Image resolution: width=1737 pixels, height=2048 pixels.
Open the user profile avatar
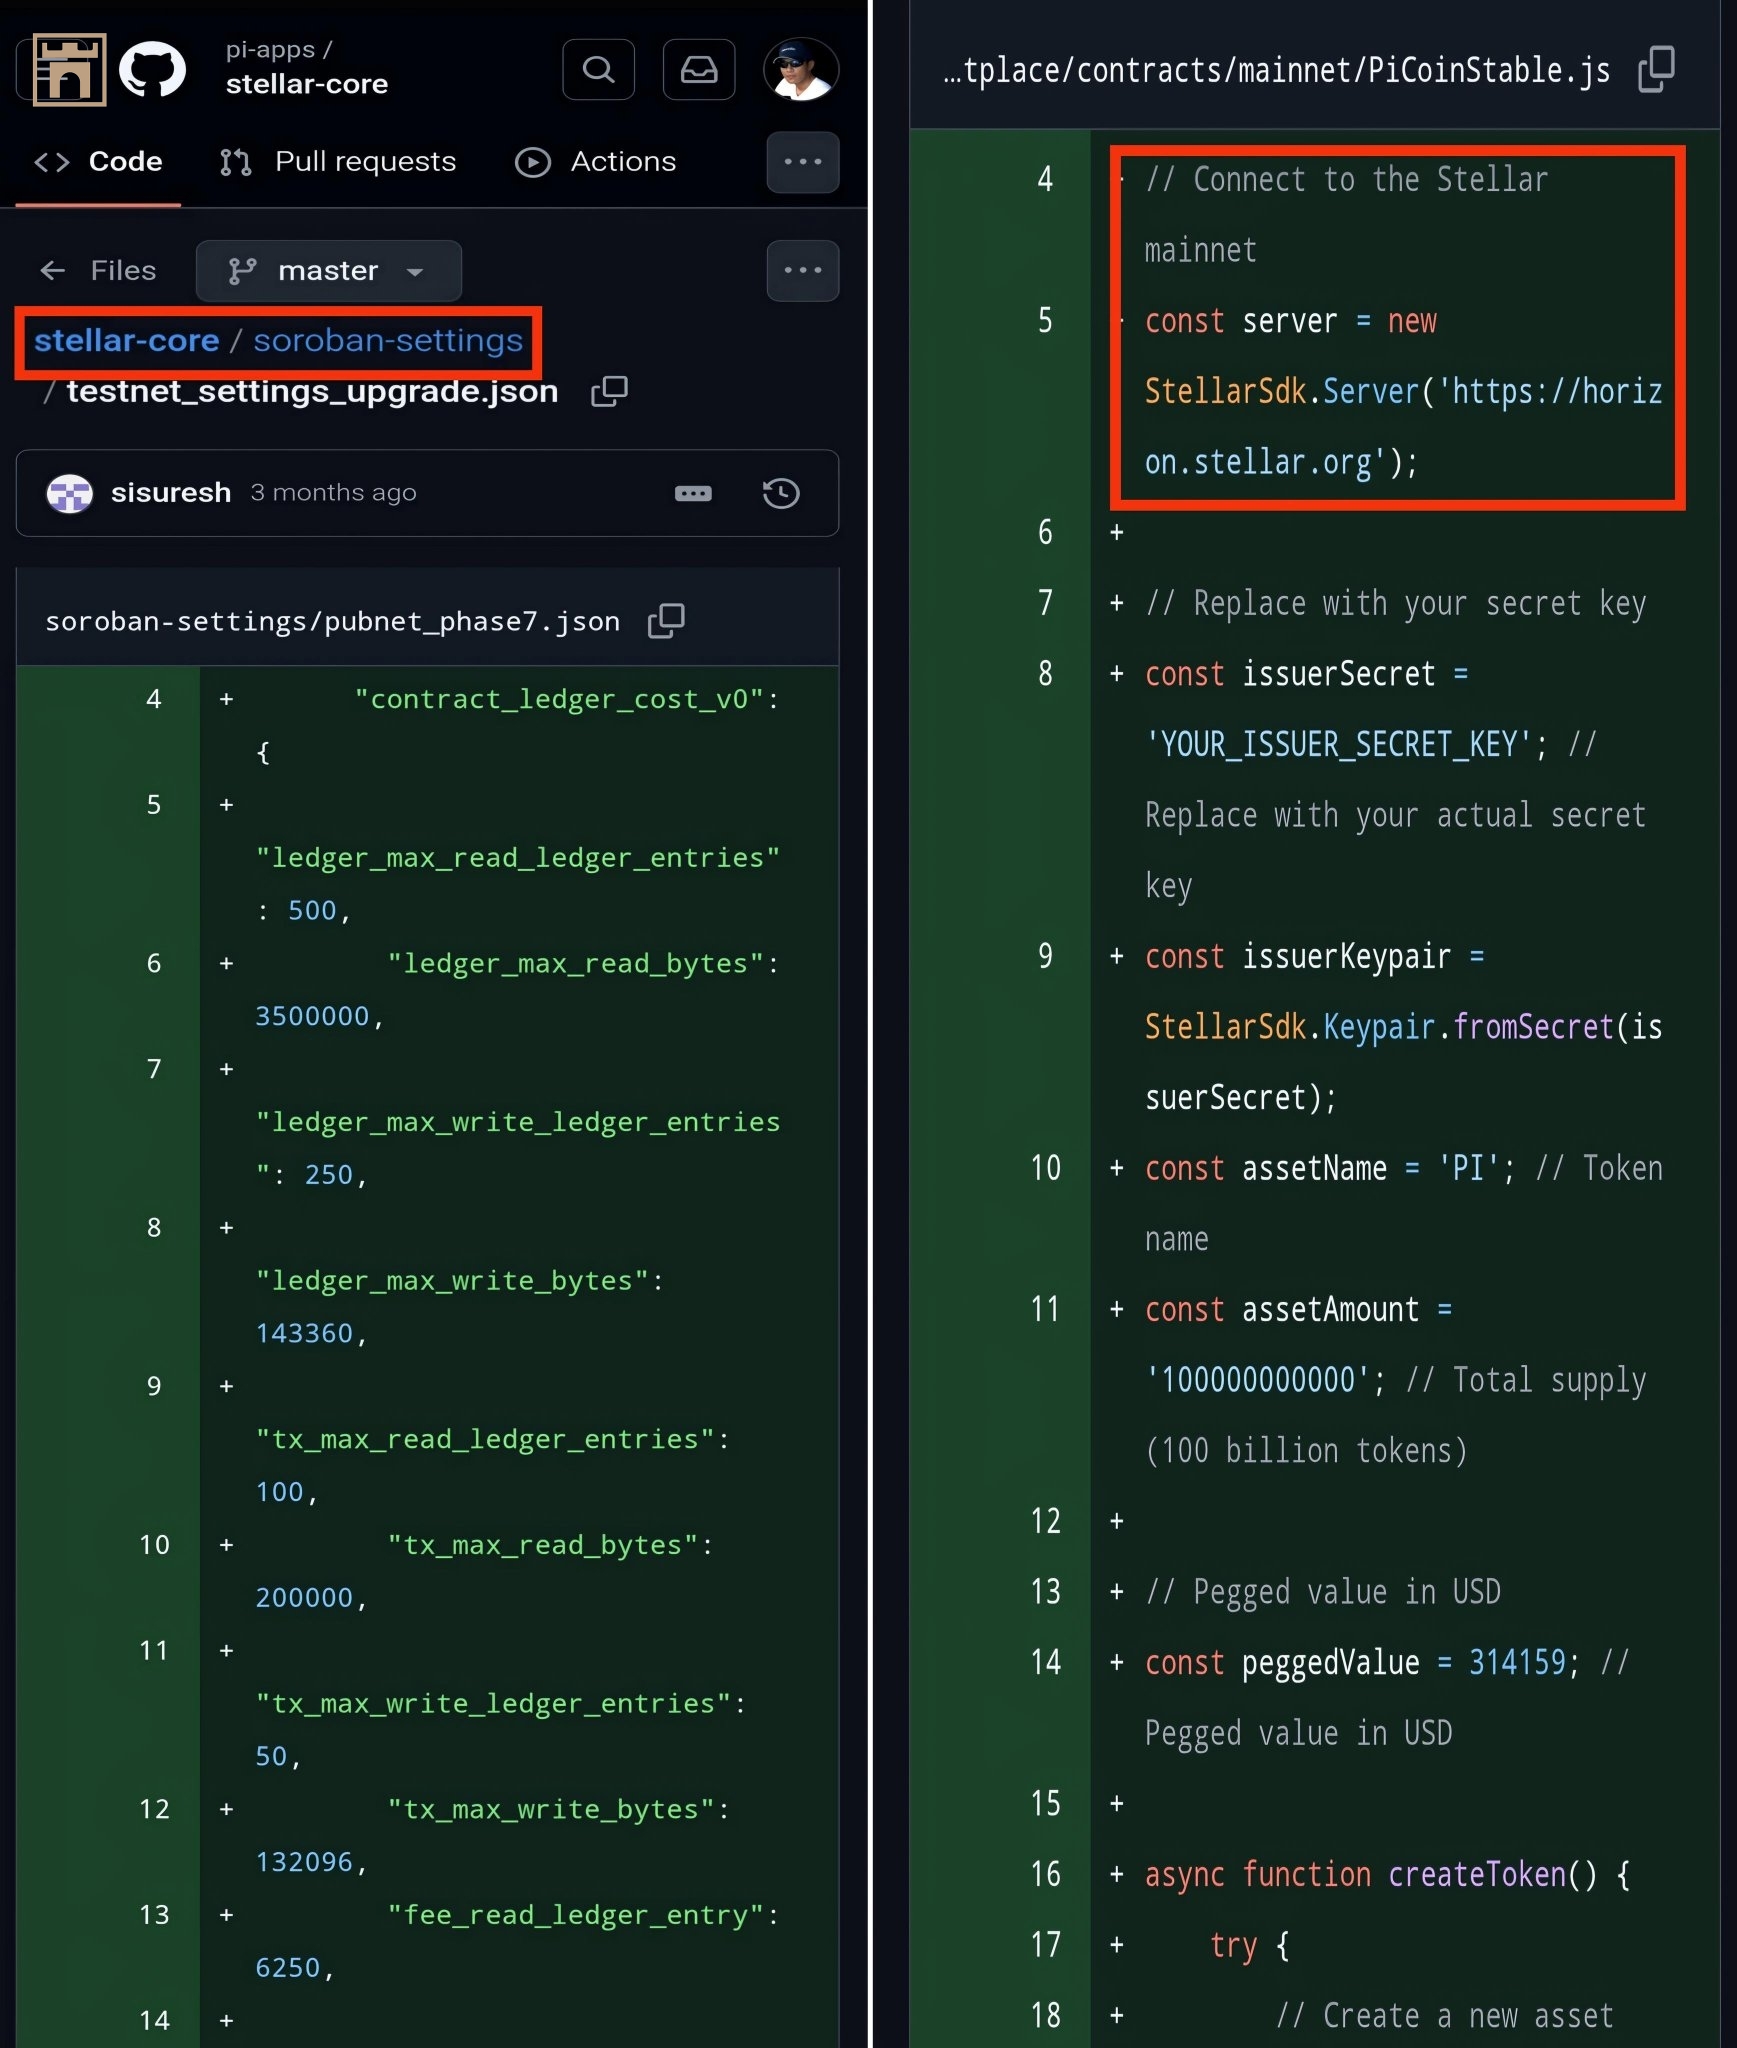click(x=801, y=69)
